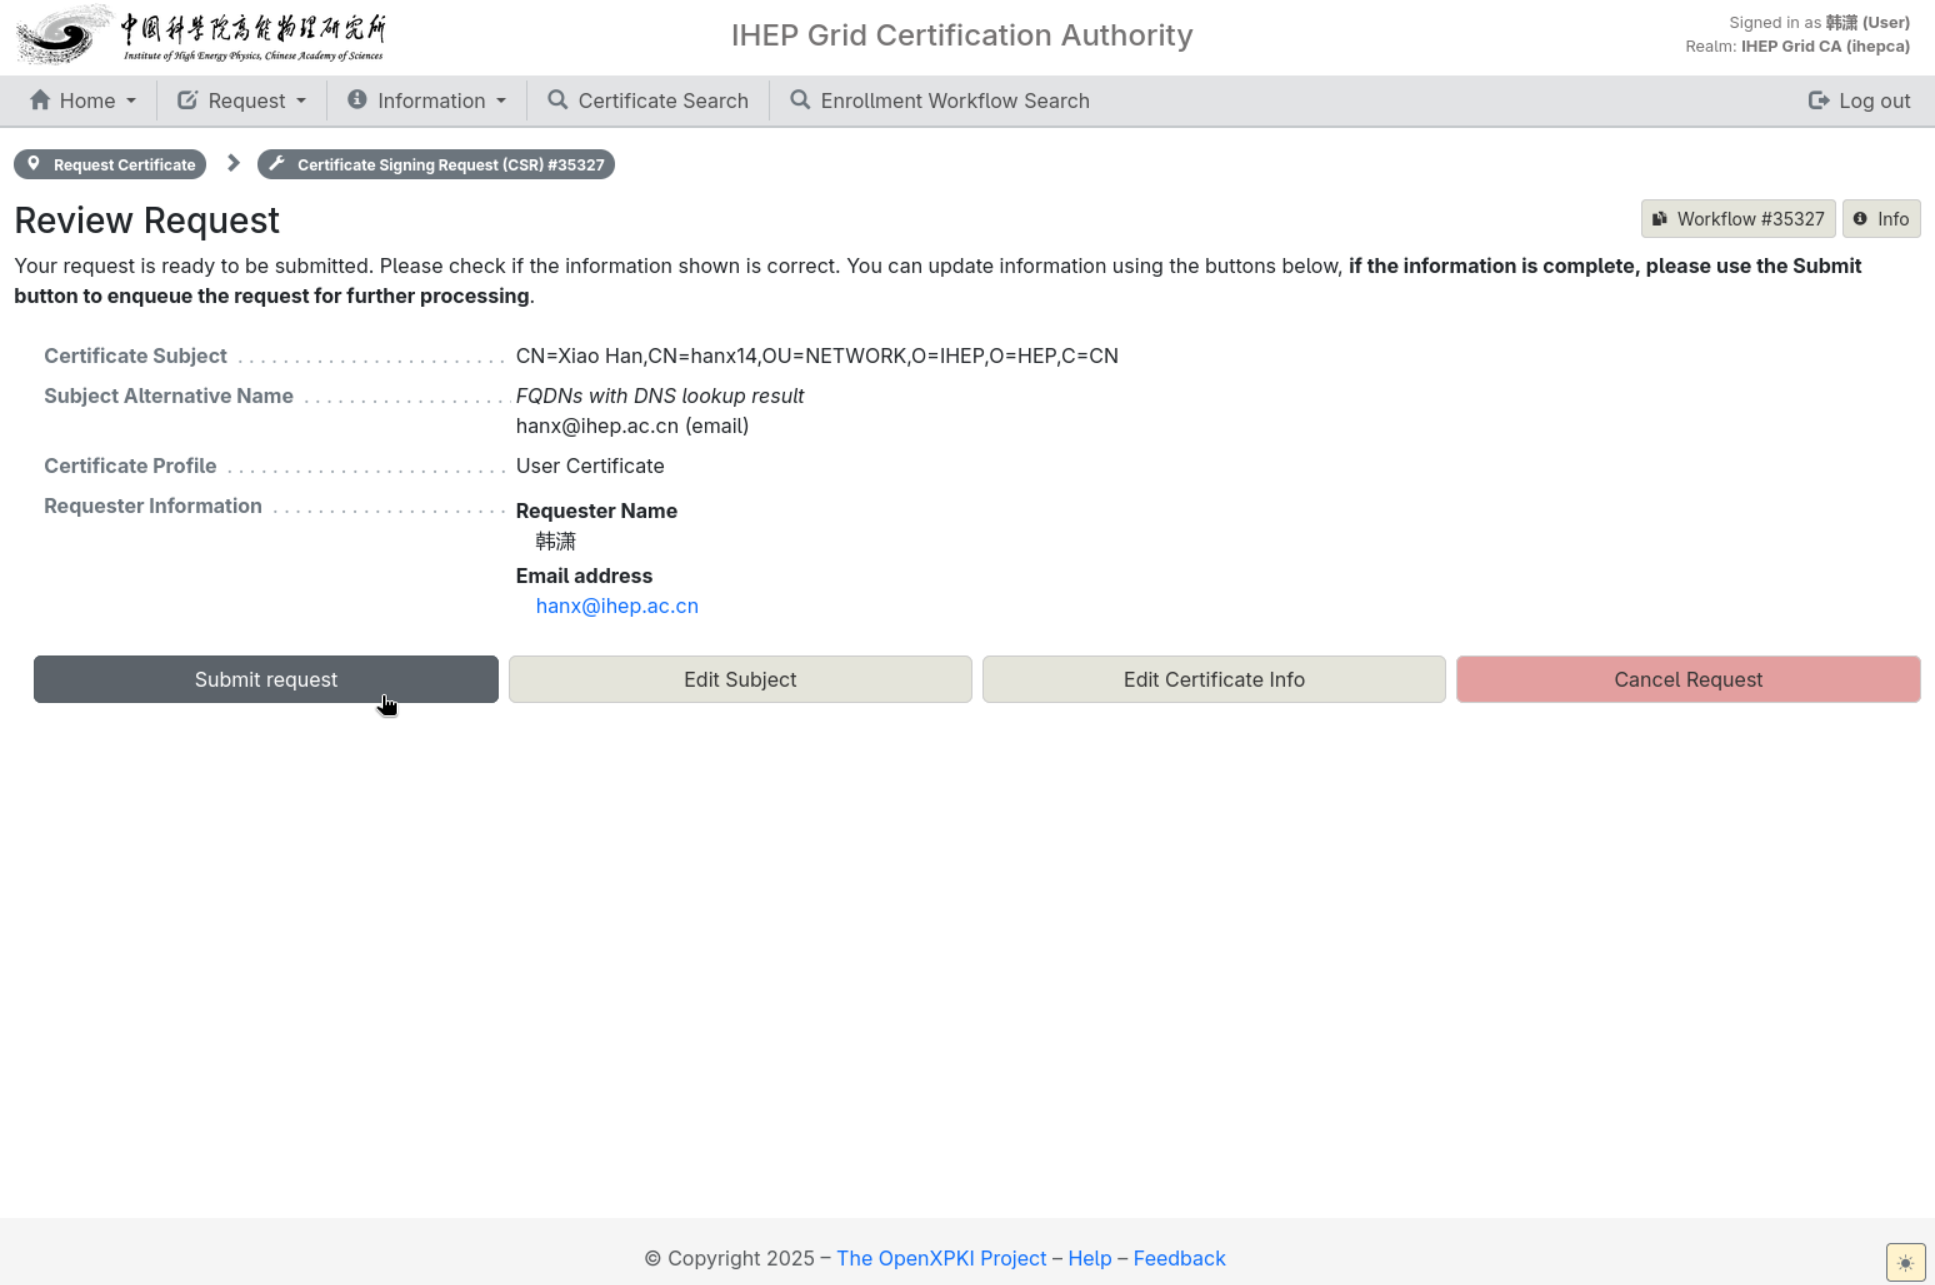Click hanx@ihep.ac.cn (email) SAN entry

pos(632,426)
